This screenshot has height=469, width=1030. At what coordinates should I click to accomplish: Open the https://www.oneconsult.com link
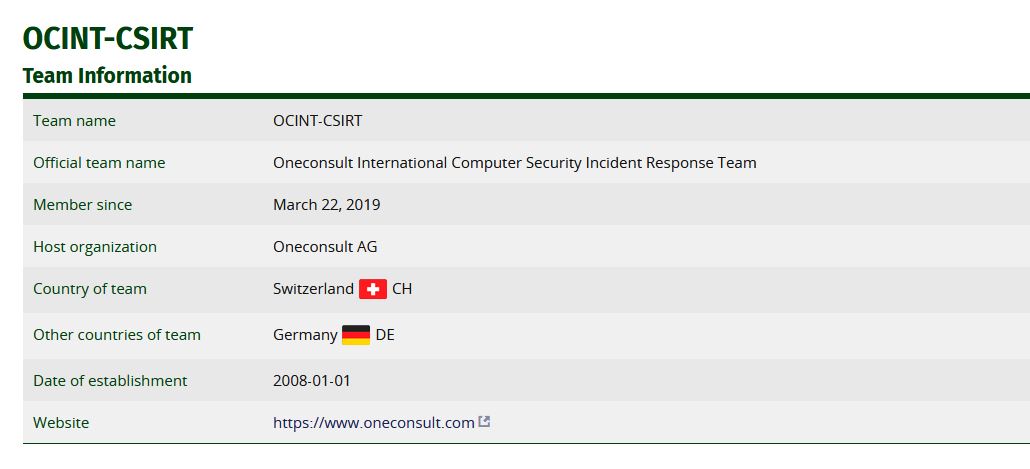374,423
